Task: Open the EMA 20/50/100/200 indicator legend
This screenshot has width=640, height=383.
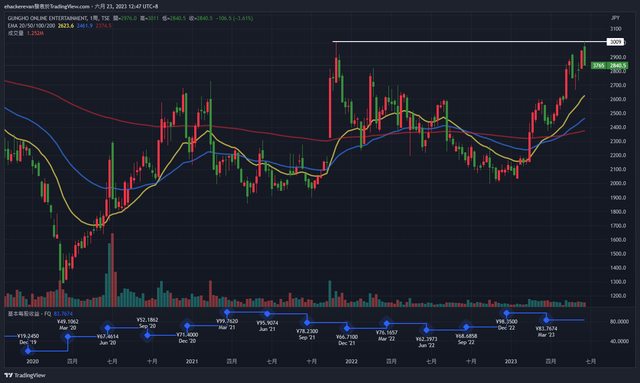Action: (31, 26)
